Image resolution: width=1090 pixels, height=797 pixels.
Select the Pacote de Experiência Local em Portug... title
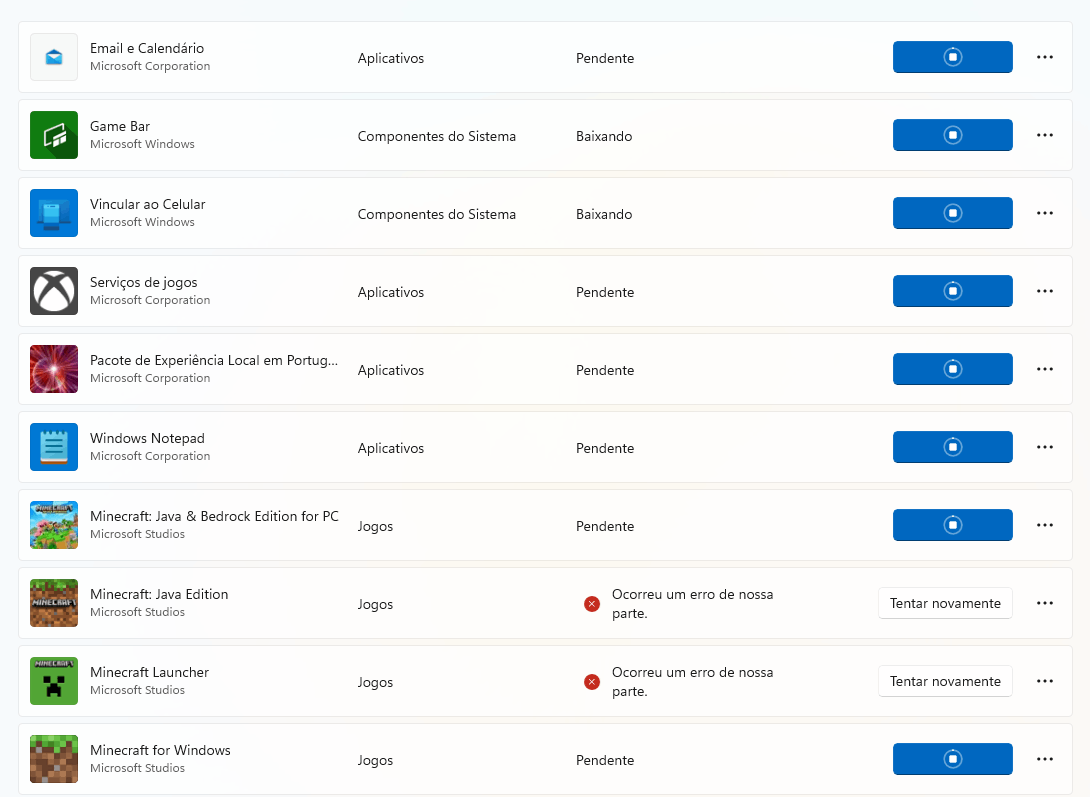tap(213, 360)
